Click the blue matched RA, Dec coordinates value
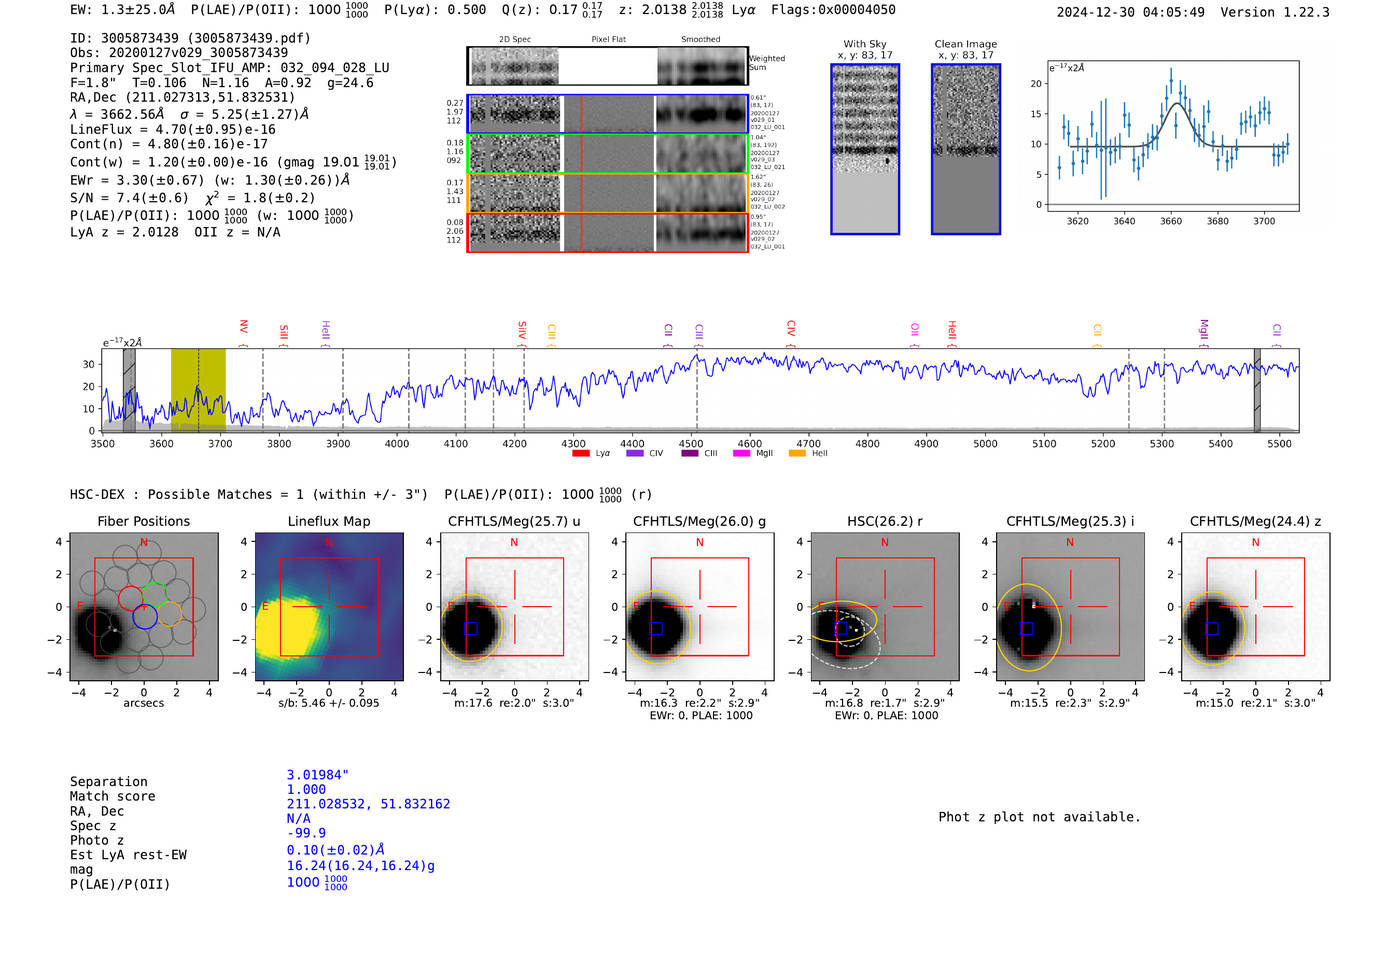The image size is (1400, 953). point(368,804)
